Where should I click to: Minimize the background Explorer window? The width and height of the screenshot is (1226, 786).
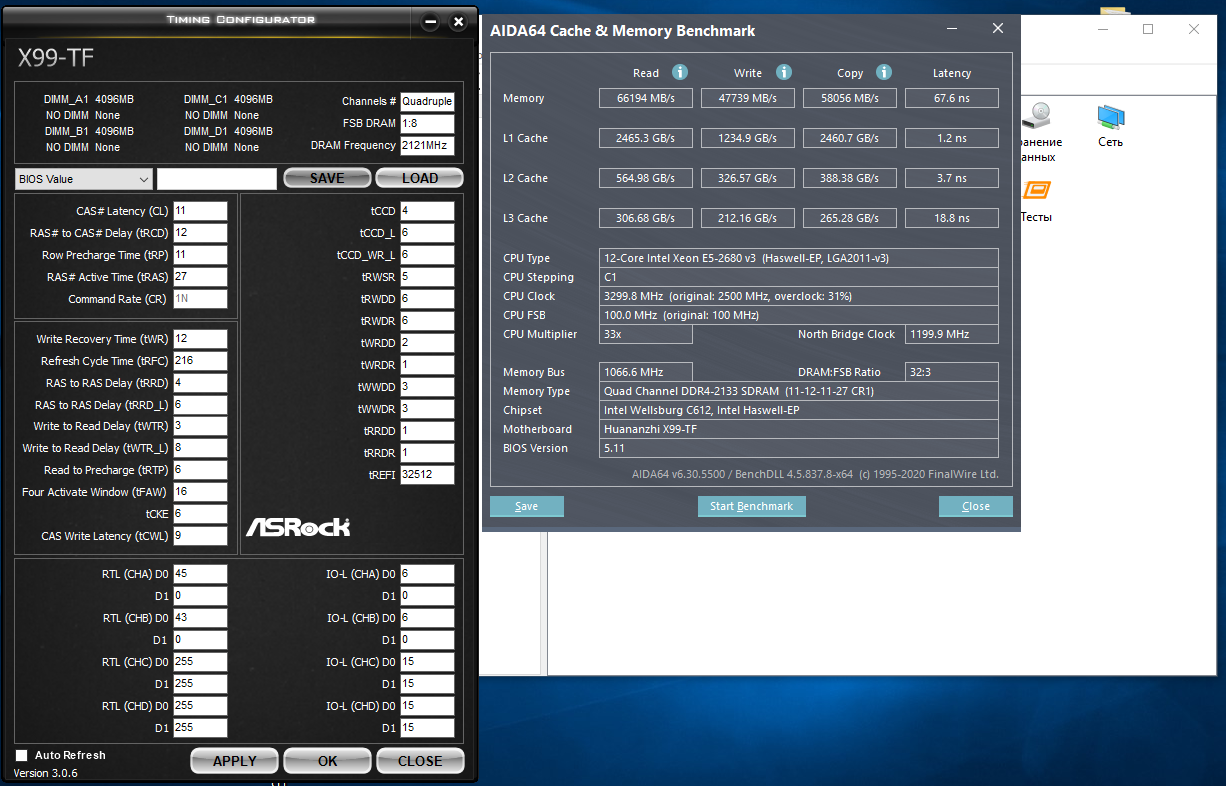pyautogui.click(x=1102, y=29)
